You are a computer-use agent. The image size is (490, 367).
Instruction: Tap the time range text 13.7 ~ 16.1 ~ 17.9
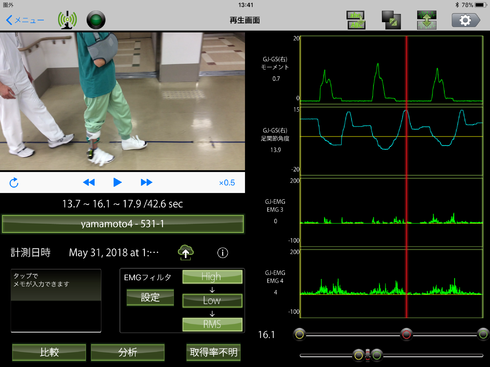(x=122, y=204)
